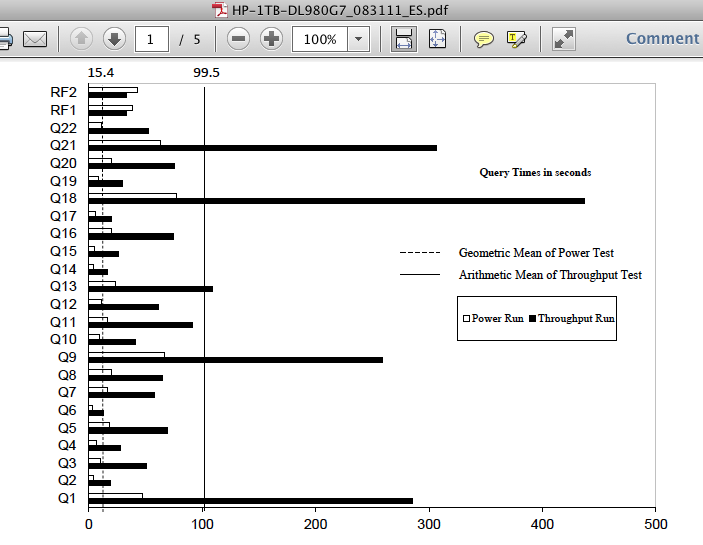Click the Q18 throughput run bar

coord(336,201)
